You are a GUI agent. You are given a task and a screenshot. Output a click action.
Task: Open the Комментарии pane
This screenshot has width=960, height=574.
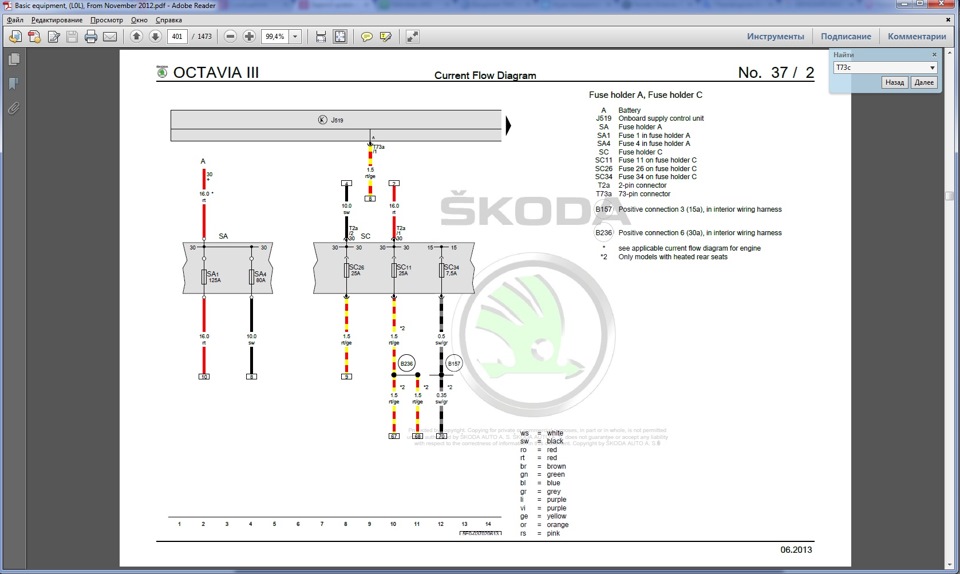pos(917,36)
